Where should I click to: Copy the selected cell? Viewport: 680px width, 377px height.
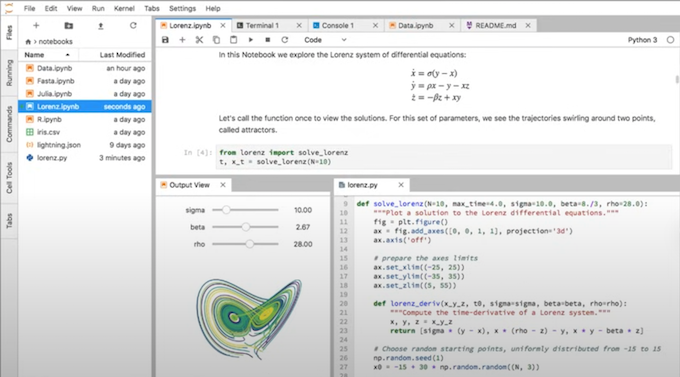[216, 40]
